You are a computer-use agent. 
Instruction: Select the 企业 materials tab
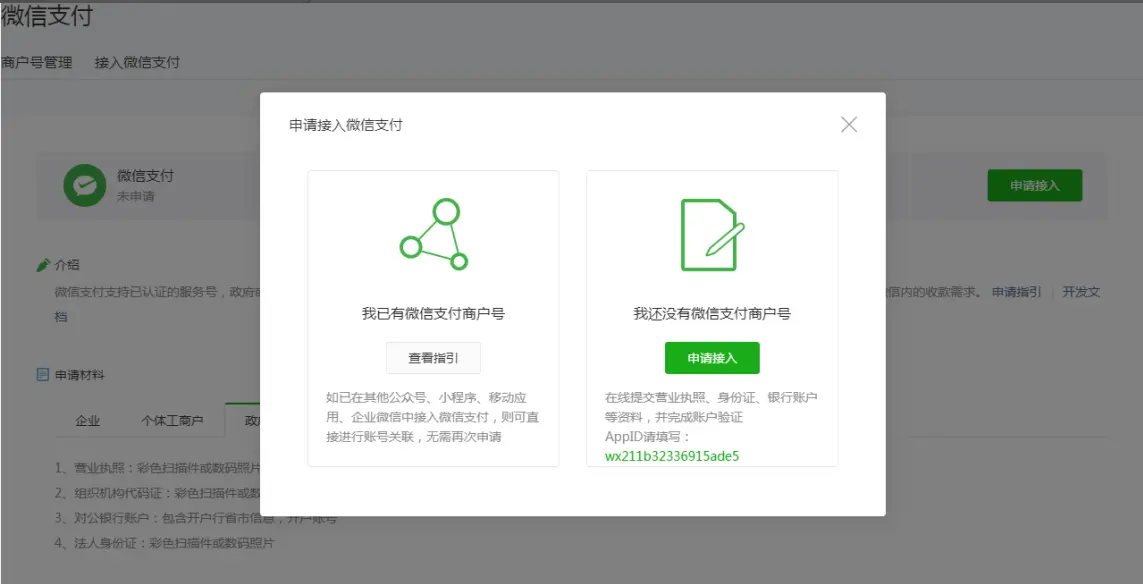88,421
